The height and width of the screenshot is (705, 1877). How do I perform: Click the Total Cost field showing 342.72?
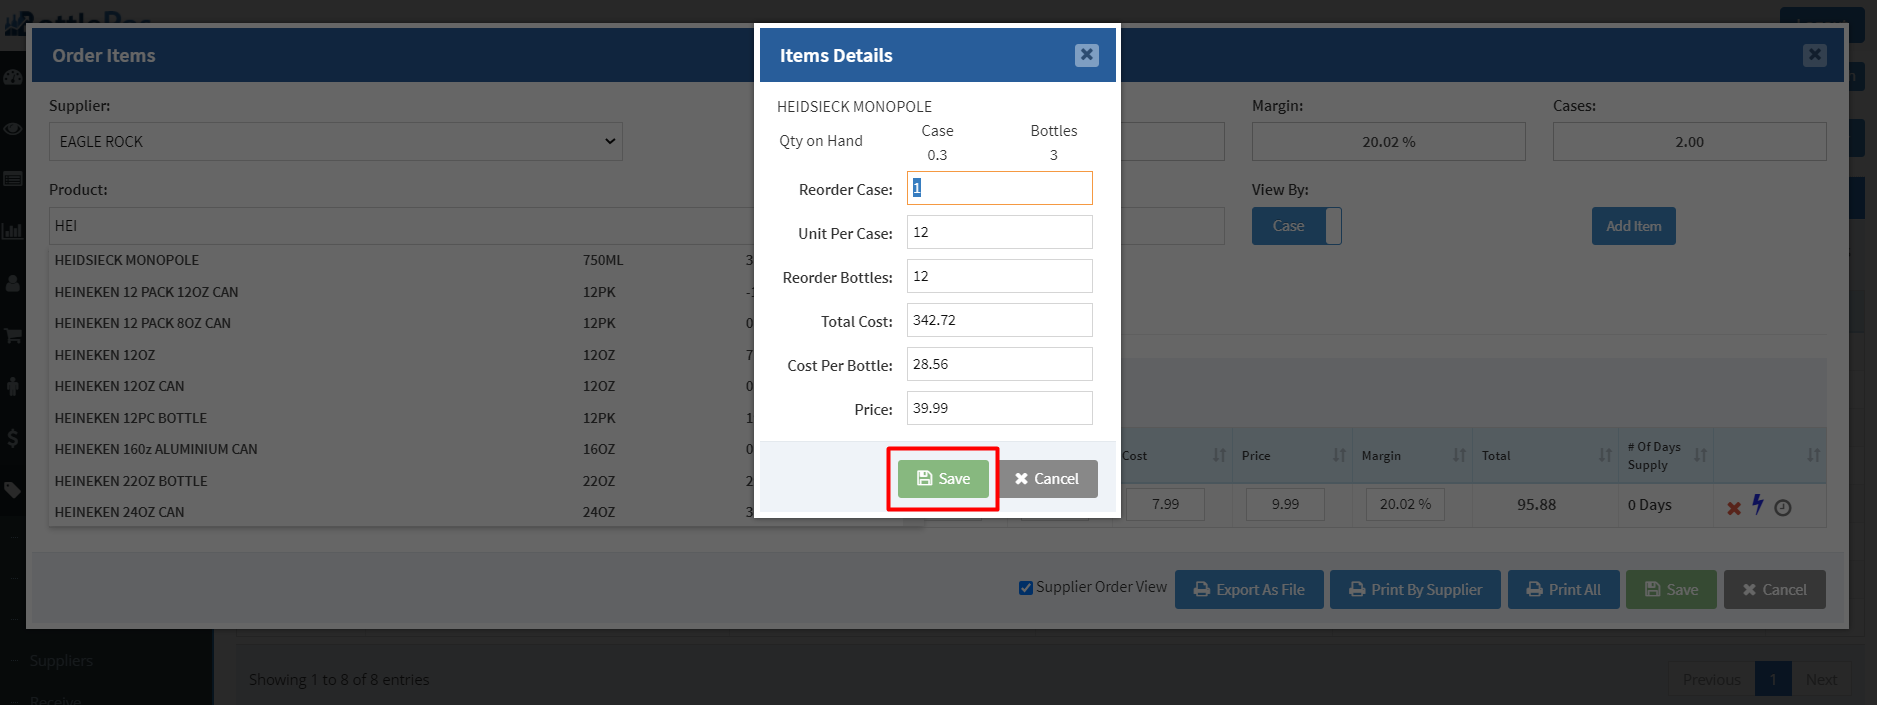click(999, 320)
